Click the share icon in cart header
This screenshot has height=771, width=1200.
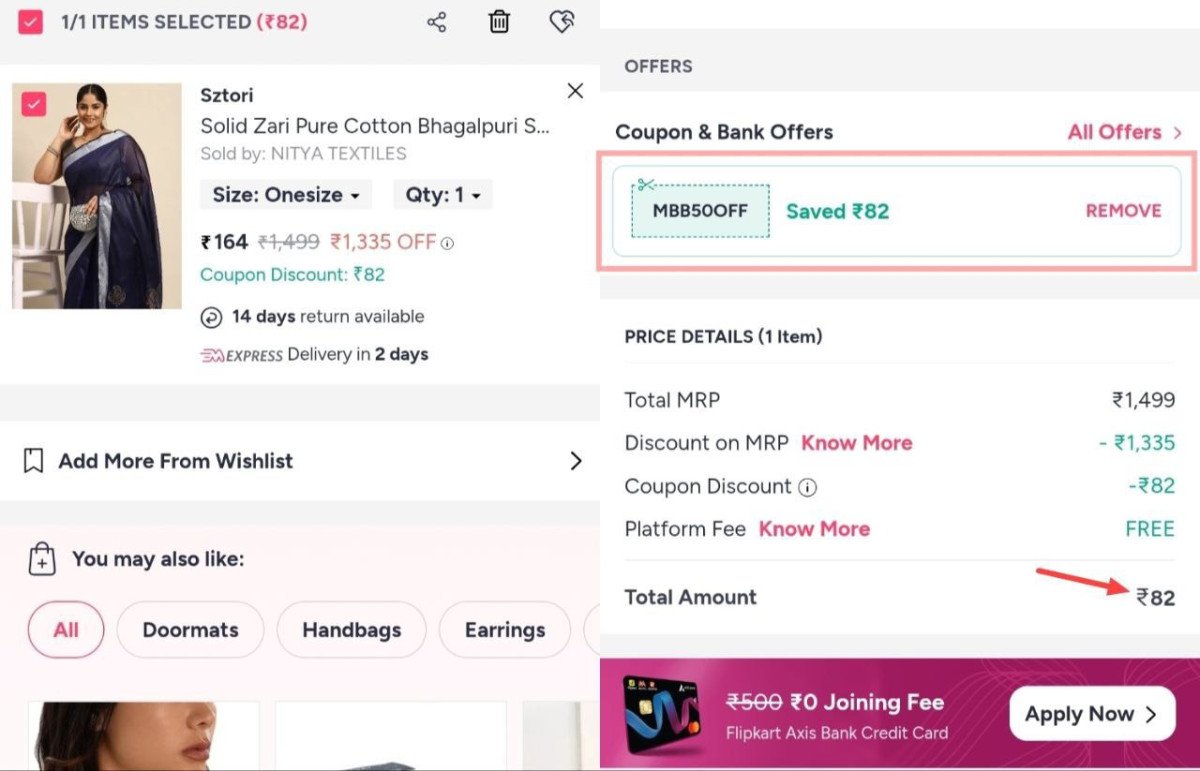click(437, 22)
